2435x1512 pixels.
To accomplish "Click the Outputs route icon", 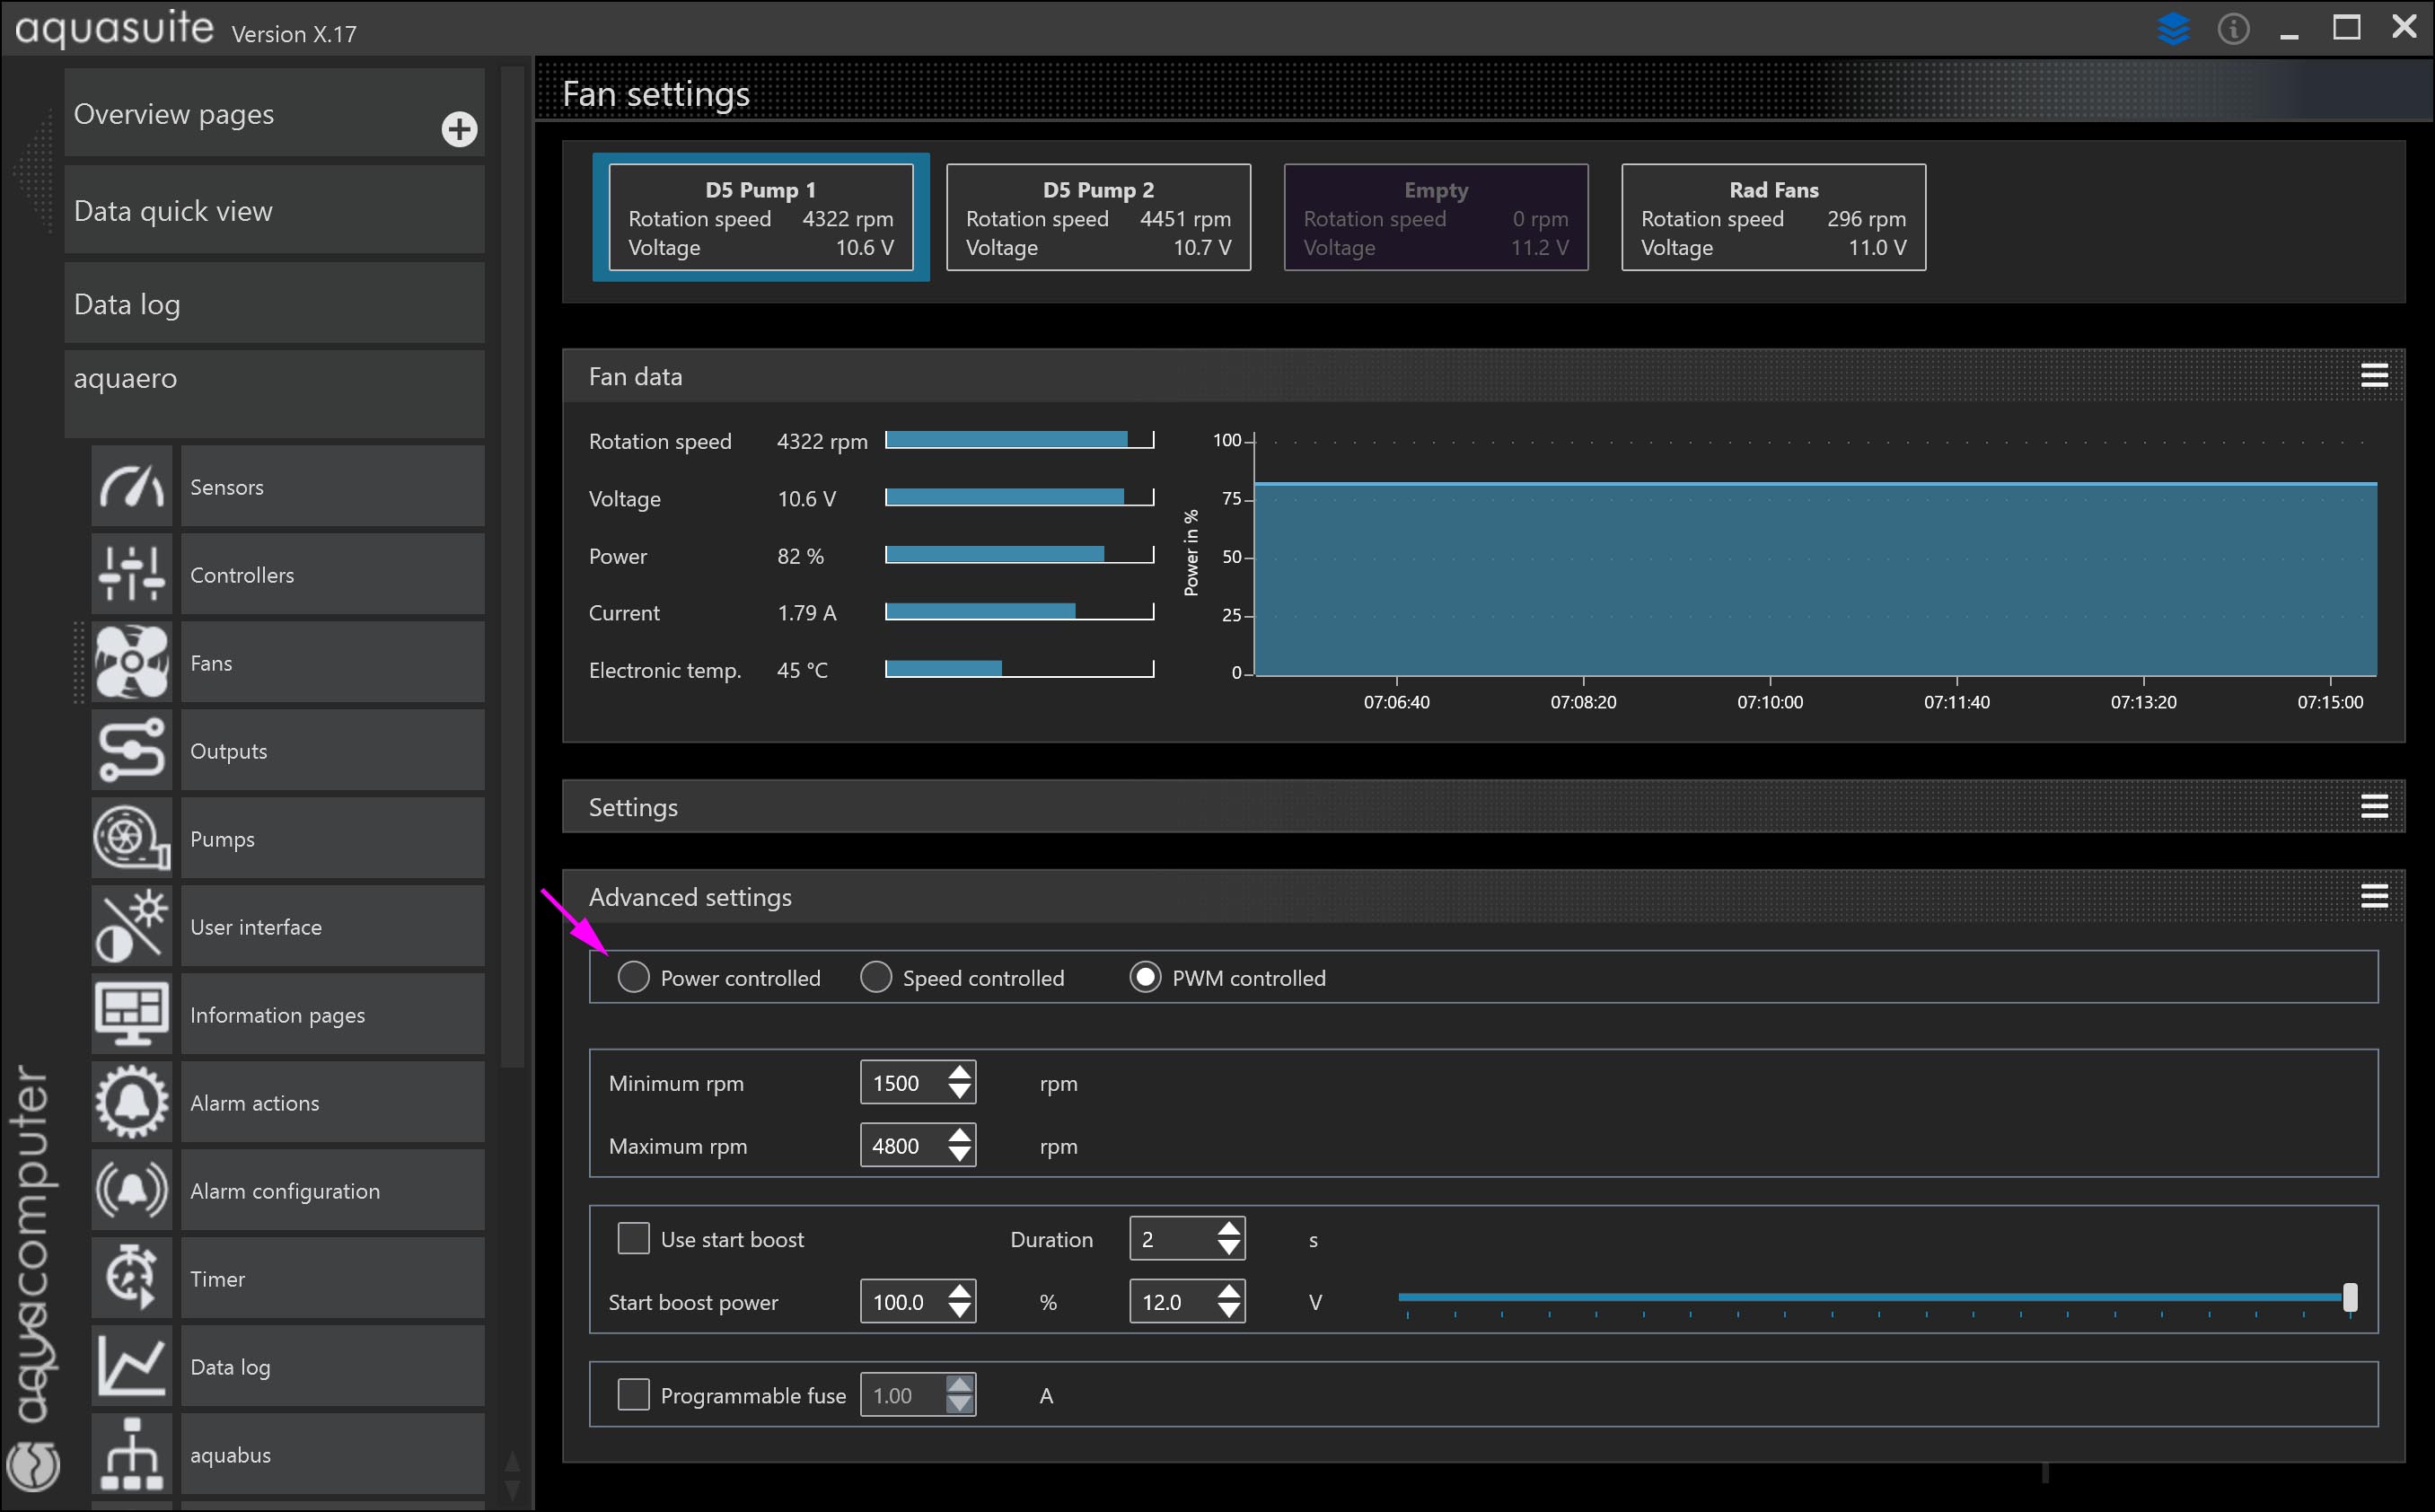I will pos(131,750).
